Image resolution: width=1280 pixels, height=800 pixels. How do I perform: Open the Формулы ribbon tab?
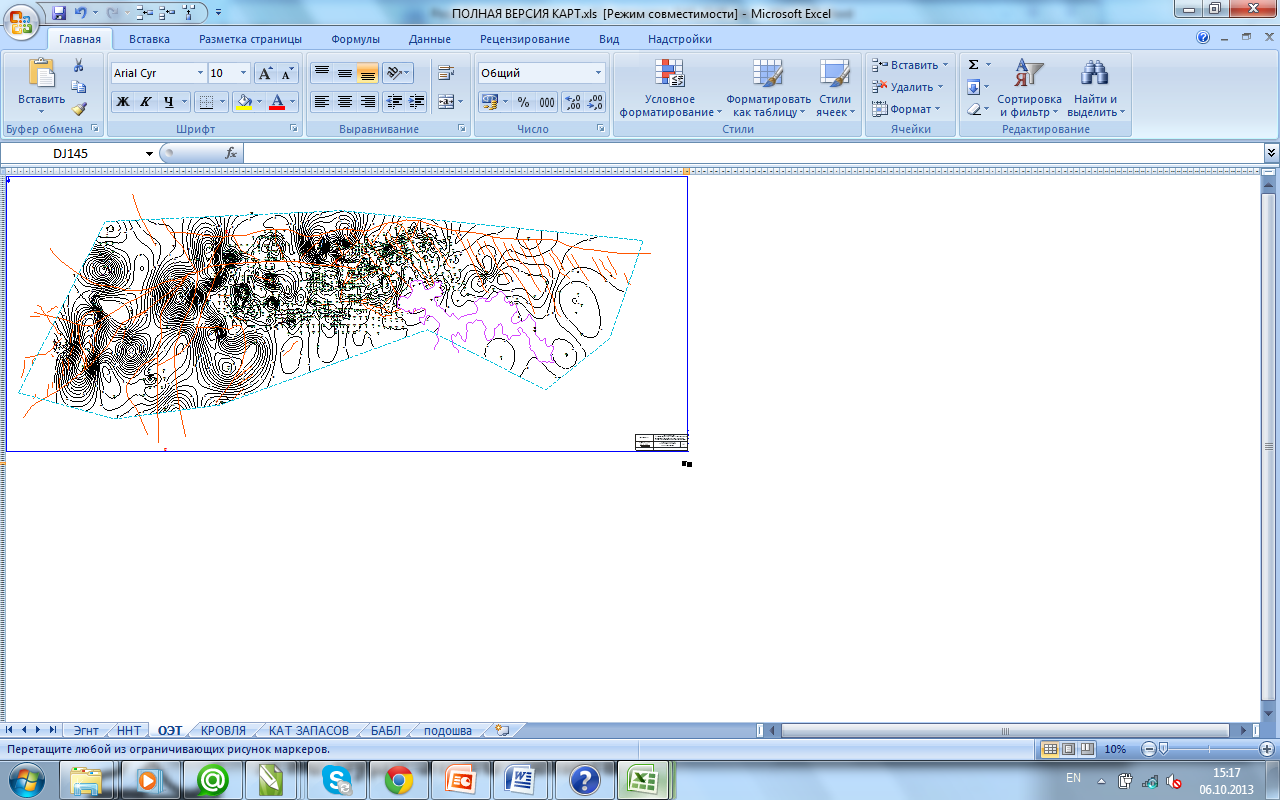pos(355,39)
